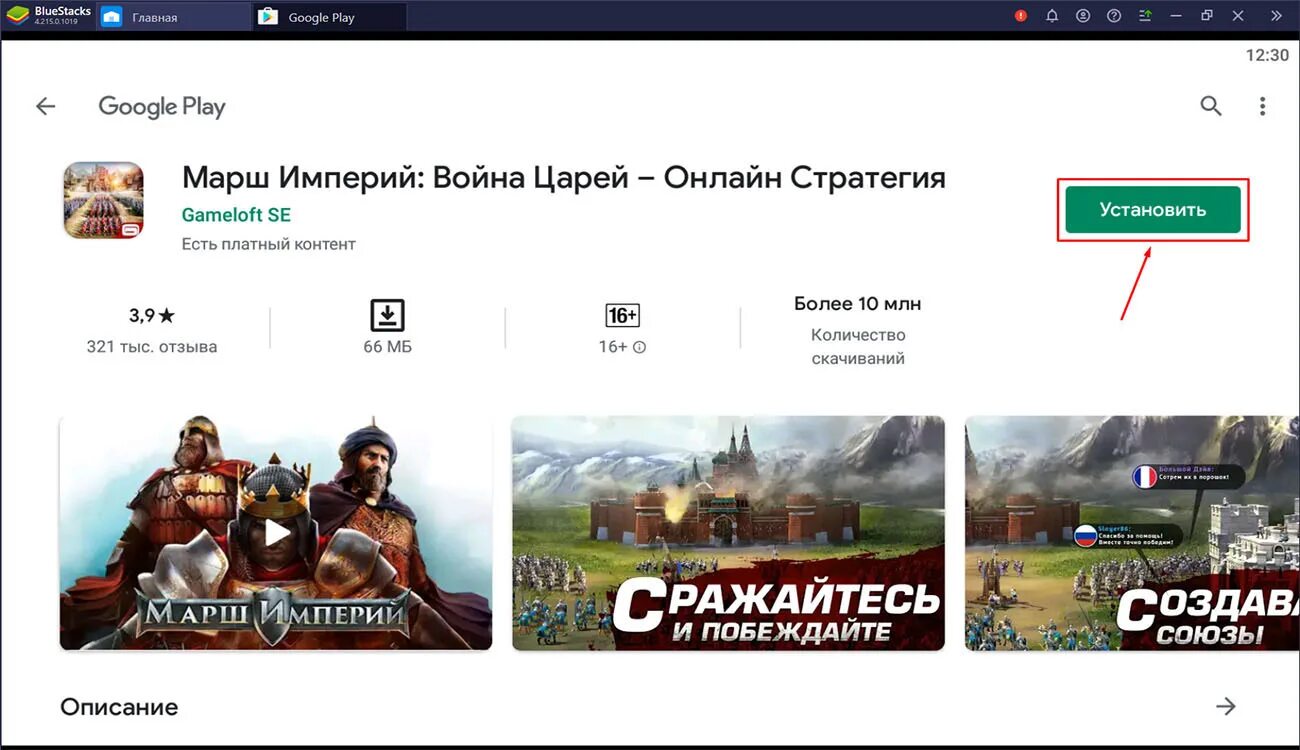Open BlueStacks notifications bell
1300x750 pixels.
(1052, 16)
